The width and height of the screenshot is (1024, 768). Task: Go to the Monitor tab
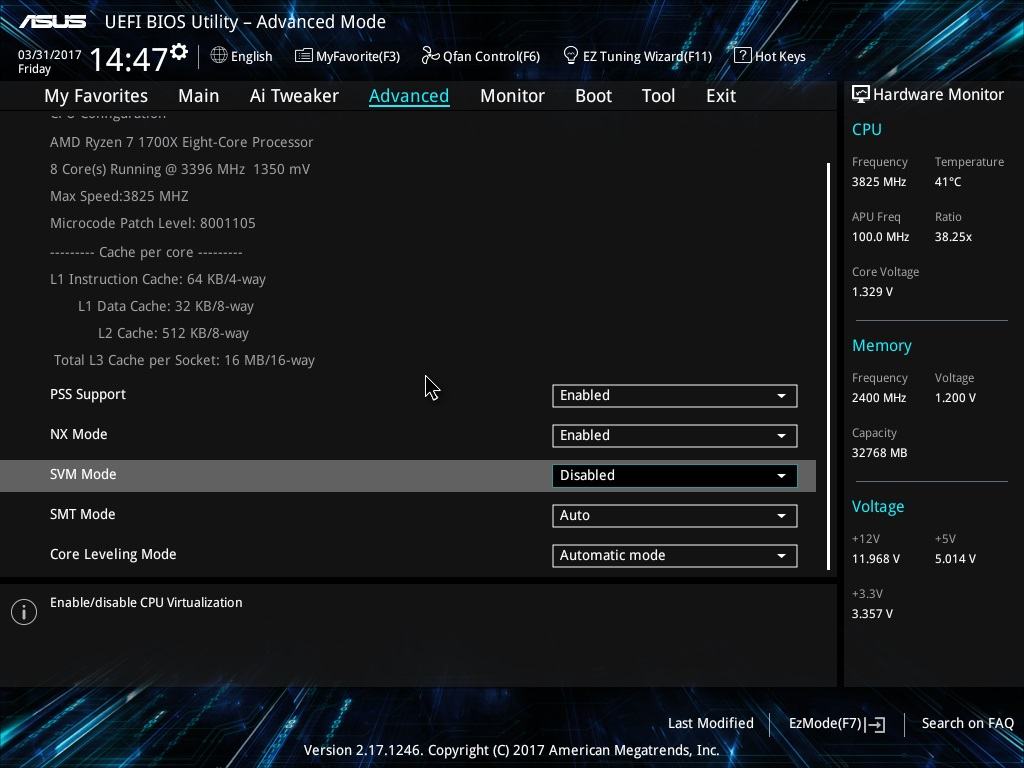512,96
